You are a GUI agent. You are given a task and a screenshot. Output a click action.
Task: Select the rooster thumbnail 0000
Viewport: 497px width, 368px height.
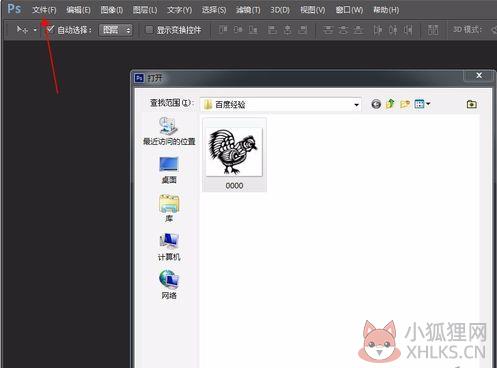tap(234, 152)
